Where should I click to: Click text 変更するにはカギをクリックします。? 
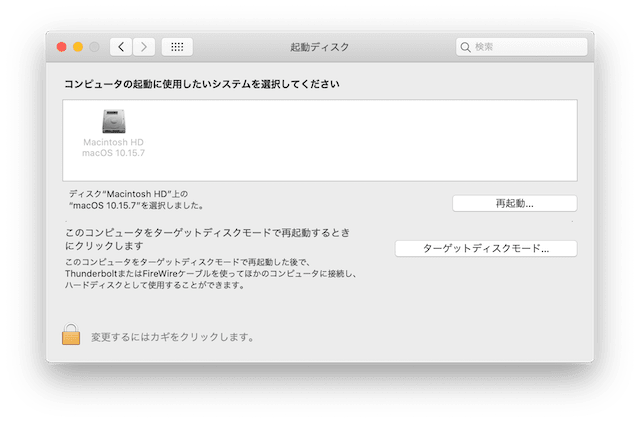pos(173,337)
